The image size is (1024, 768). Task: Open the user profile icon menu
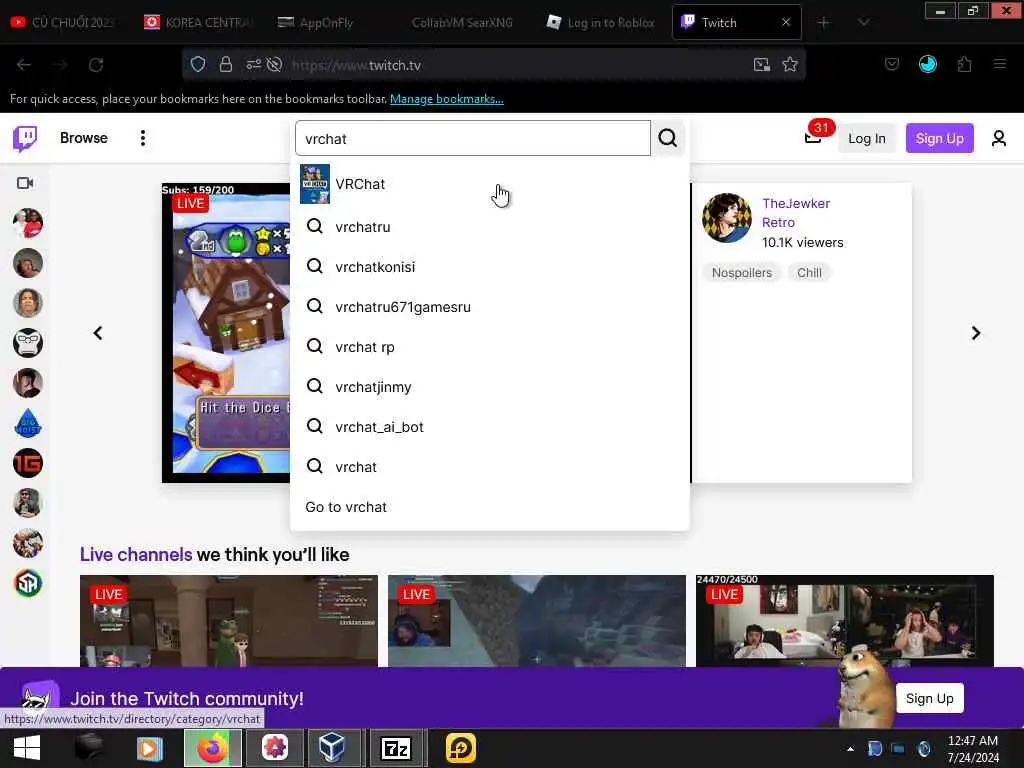coord(999,138)
